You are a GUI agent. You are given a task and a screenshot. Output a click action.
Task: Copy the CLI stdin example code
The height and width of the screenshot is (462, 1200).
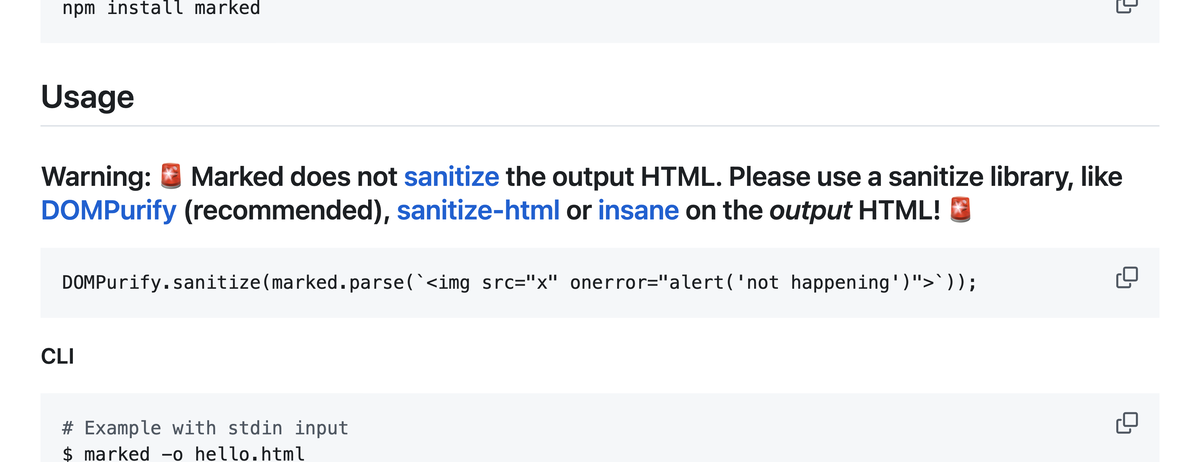[1126, 422]
